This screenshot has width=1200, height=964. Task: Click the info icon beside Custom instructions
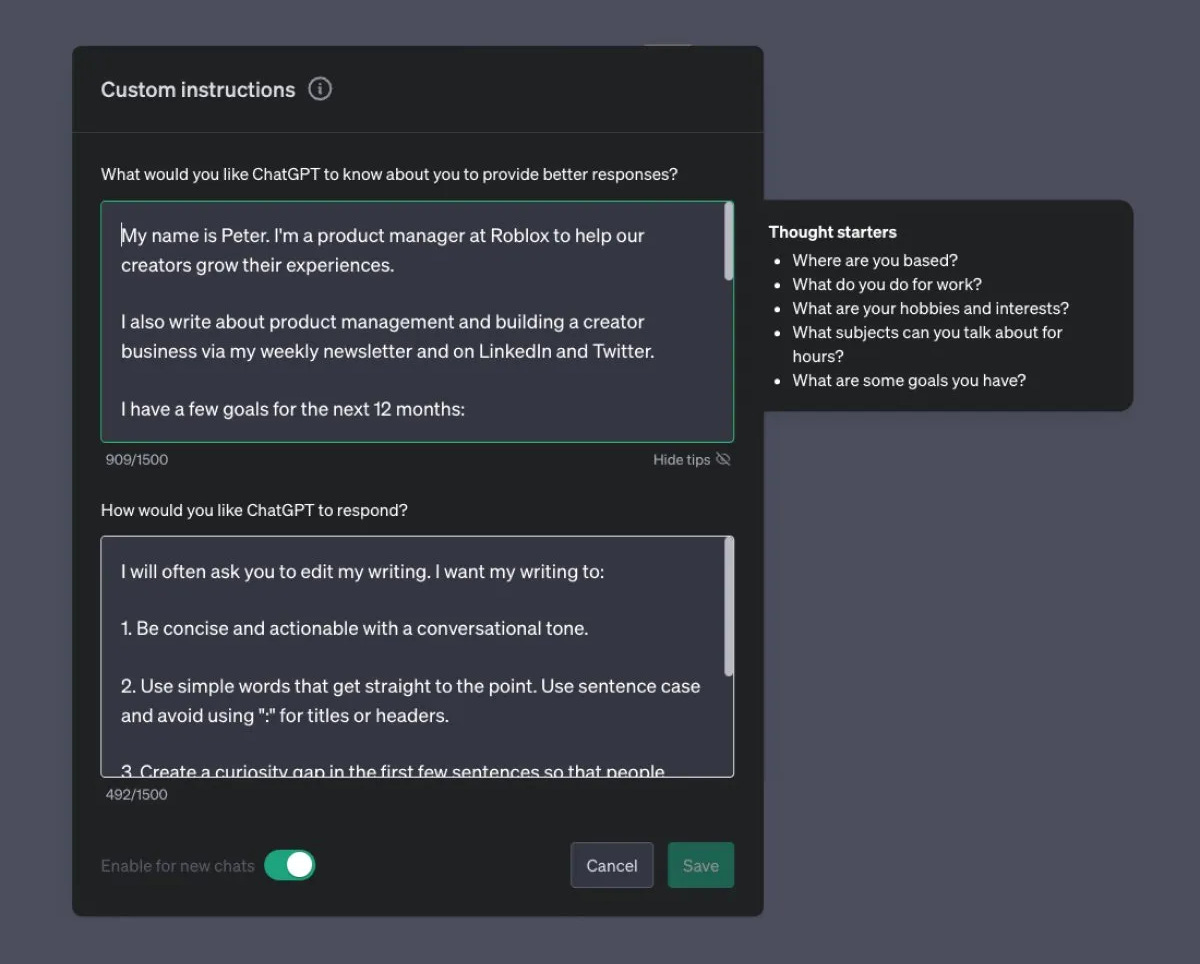point(320,89)
